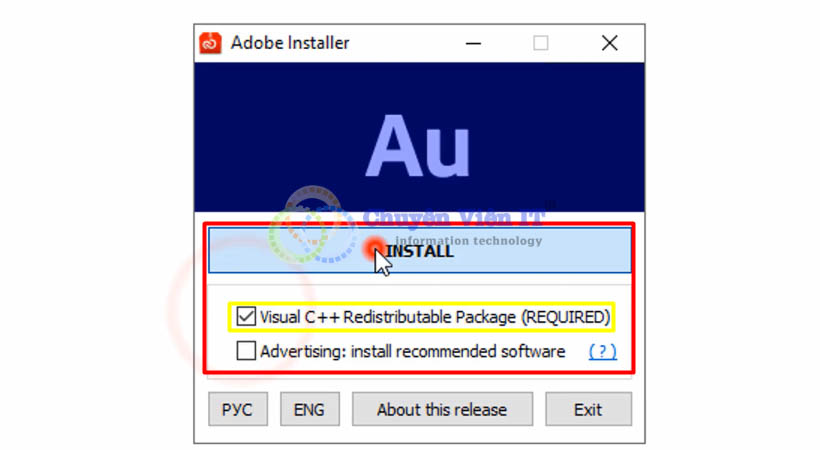Click the INSTALL button
This screenshot has height=450, width=820.
point(419,251)
